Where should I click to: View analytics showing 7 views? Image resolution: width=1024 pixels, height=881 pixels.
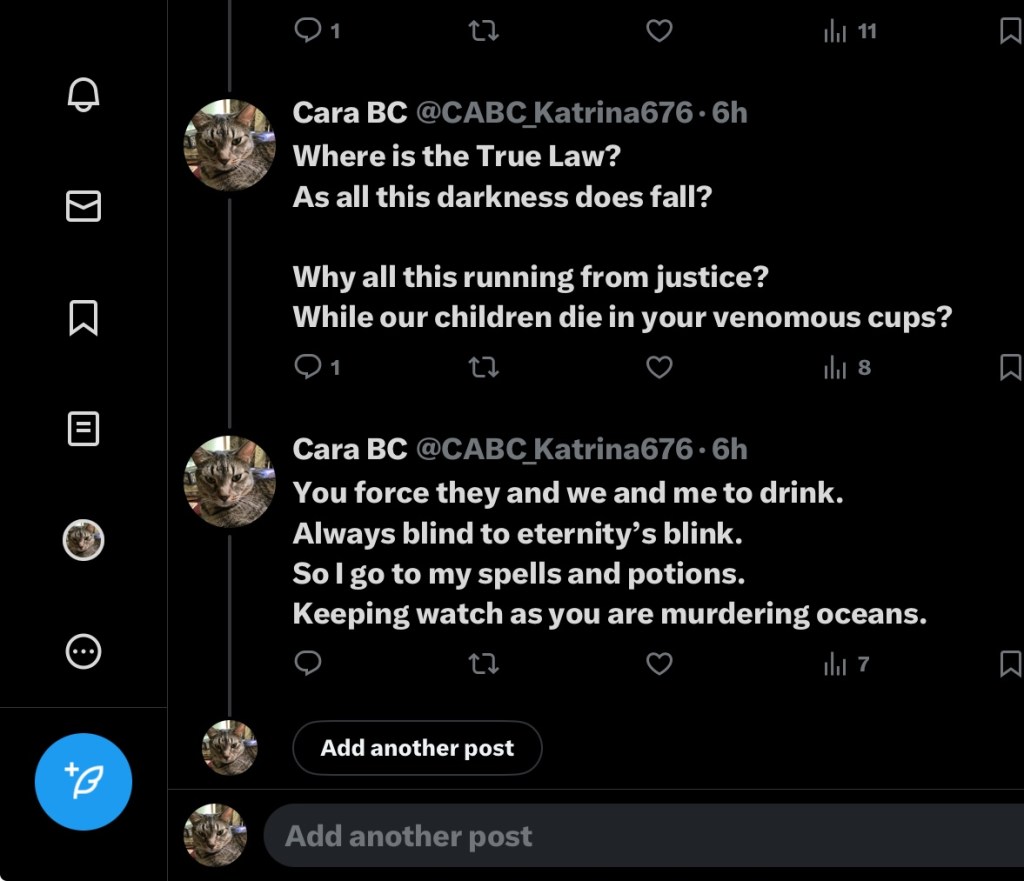pos(846,663)
